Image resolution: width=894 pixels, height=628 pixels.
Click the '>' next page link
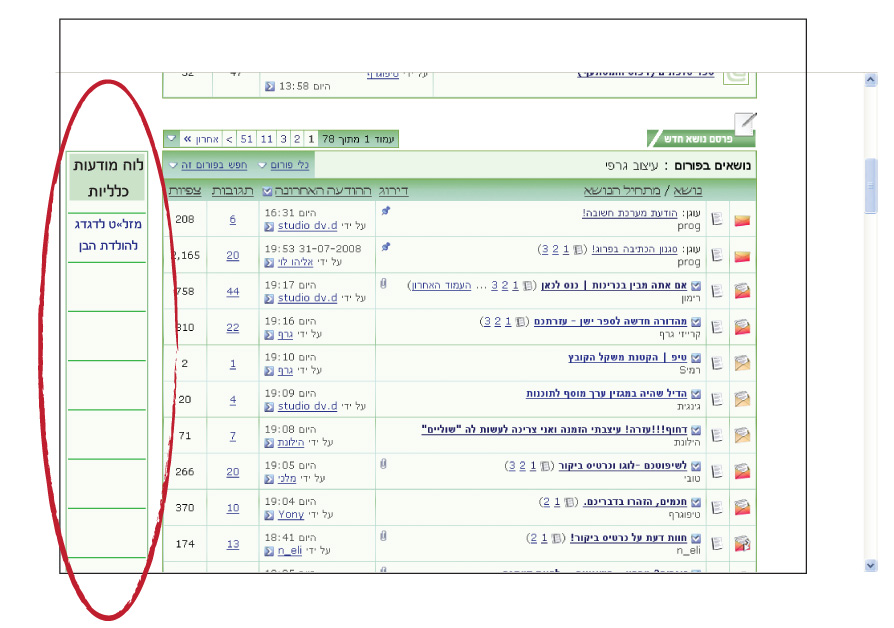click(229, 139)
